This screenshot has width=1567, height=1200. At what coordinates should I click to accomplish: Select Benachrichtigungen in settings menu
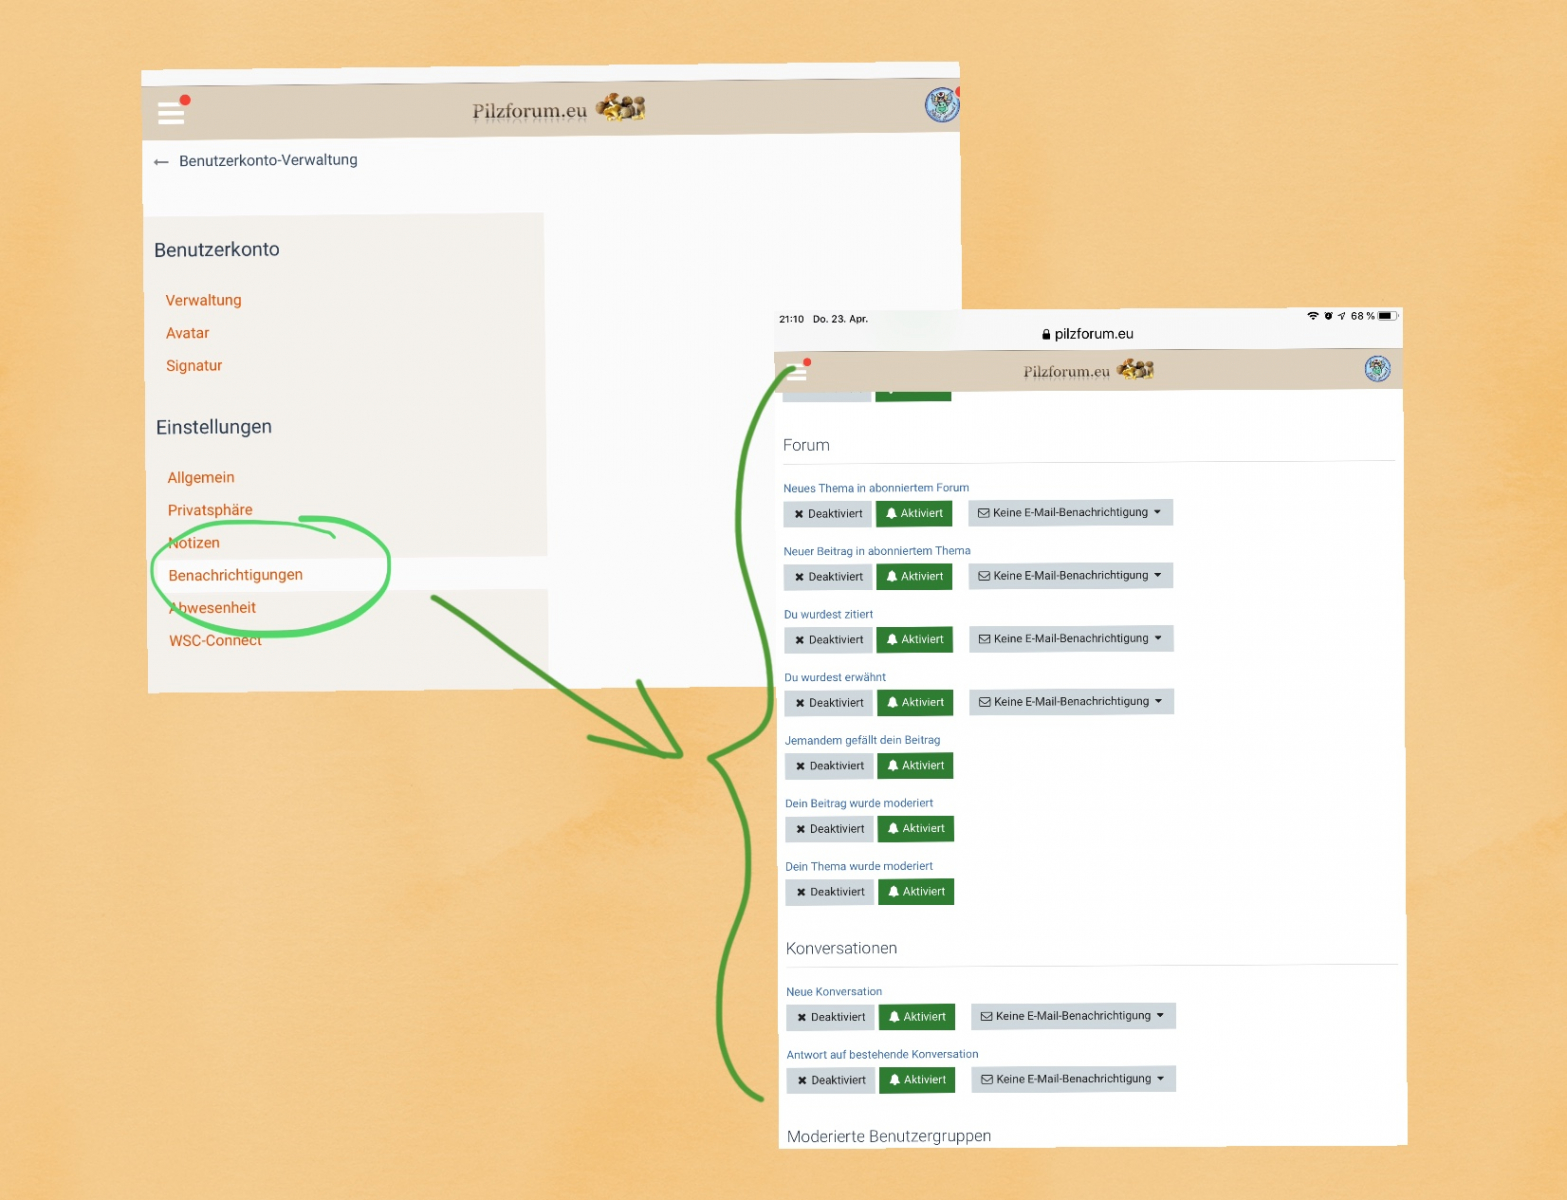click(235, 575)
